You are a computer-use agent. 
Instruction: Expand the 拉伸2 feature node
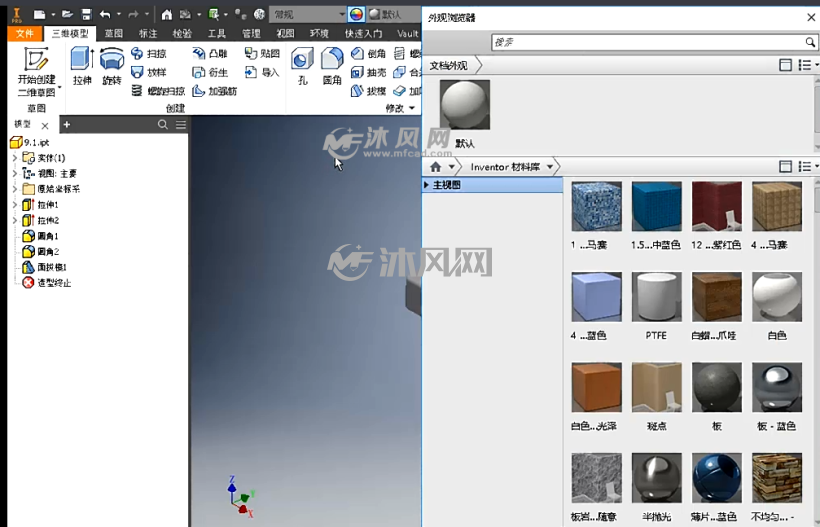point(15,220)
